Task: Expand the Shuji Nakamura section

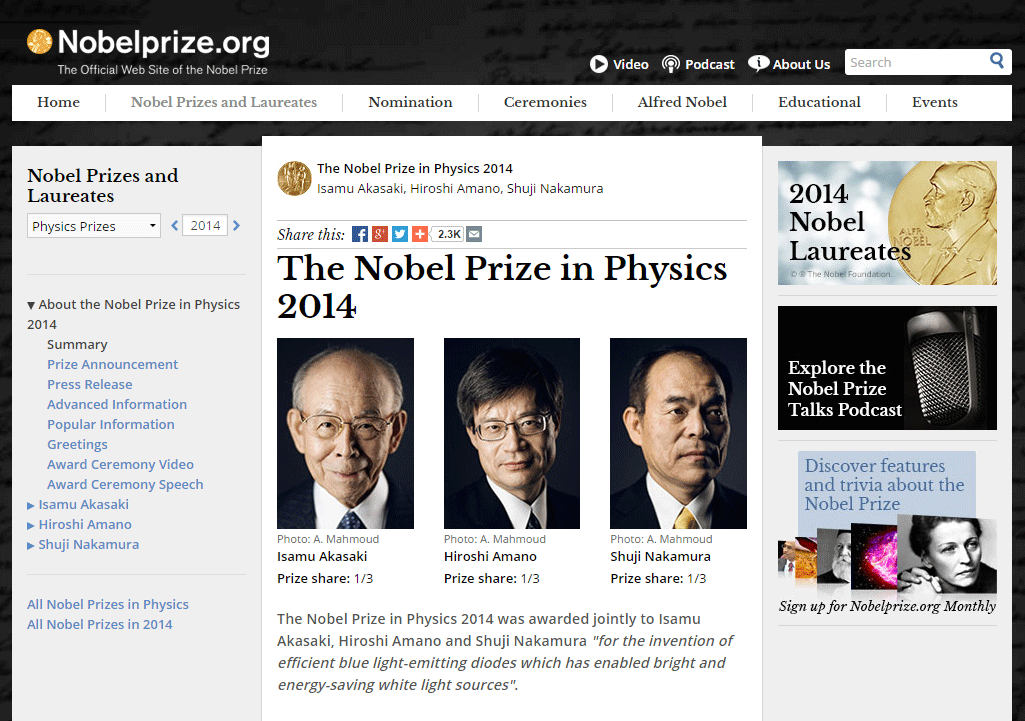Action: (x=31, y=545)
